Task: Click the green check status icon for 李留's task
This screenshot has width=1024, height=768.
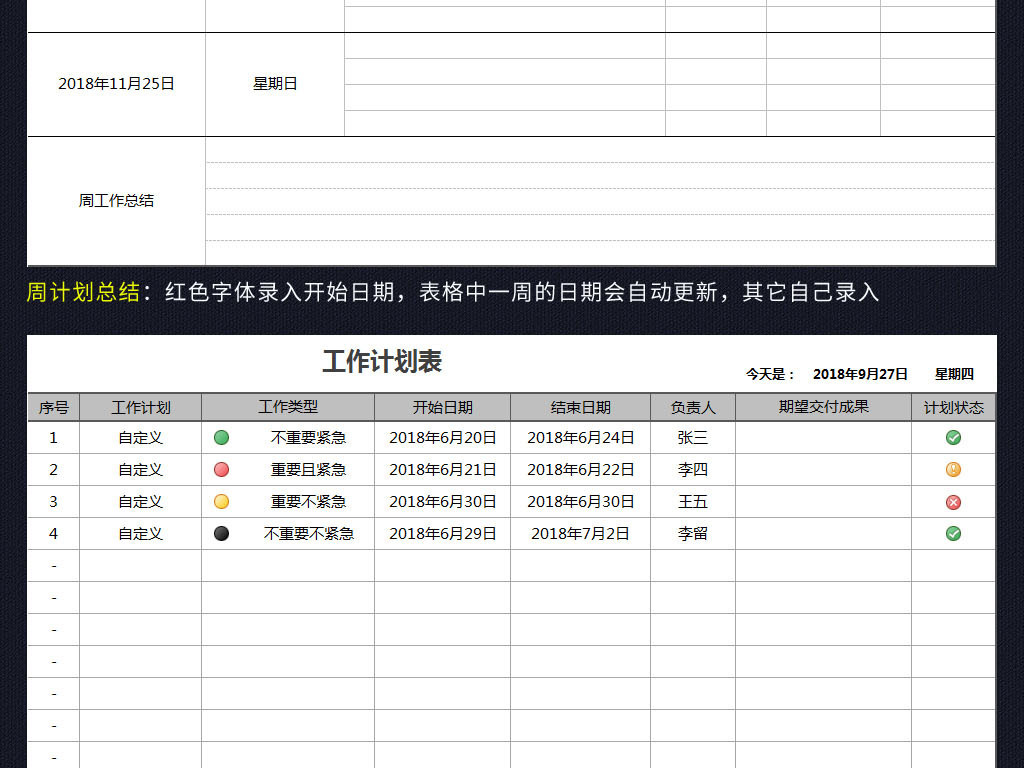Action: [953, 533]
